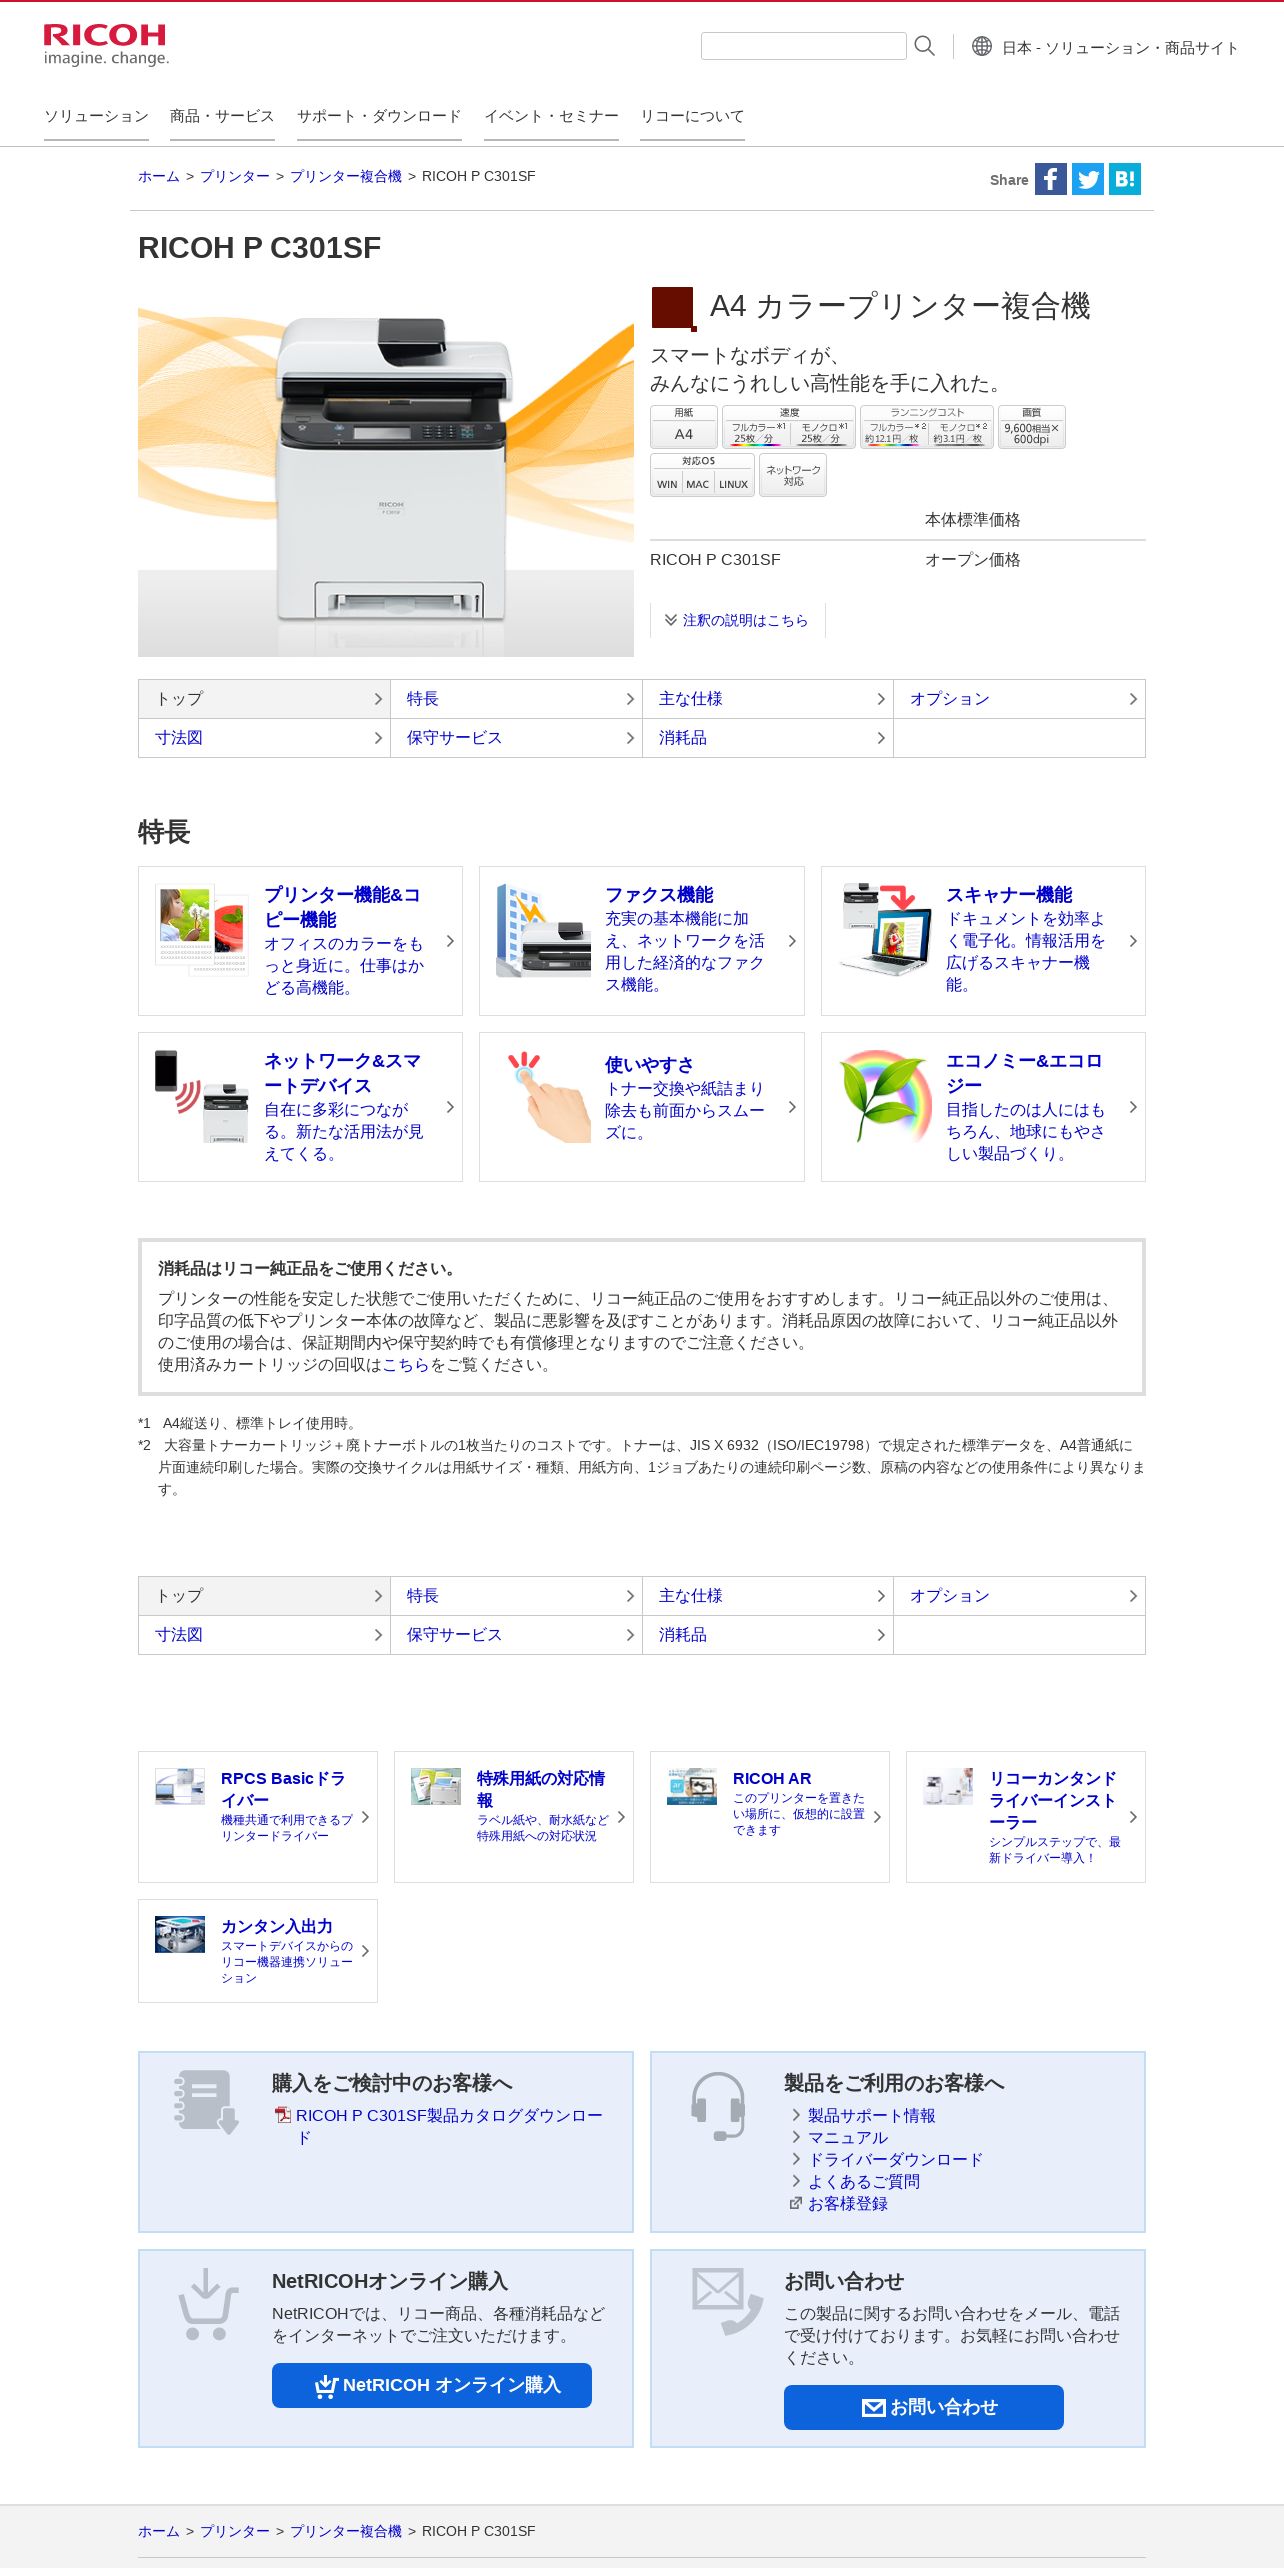Select upper オプション tab
1284x2568 pixels.
click(1019, 699)
